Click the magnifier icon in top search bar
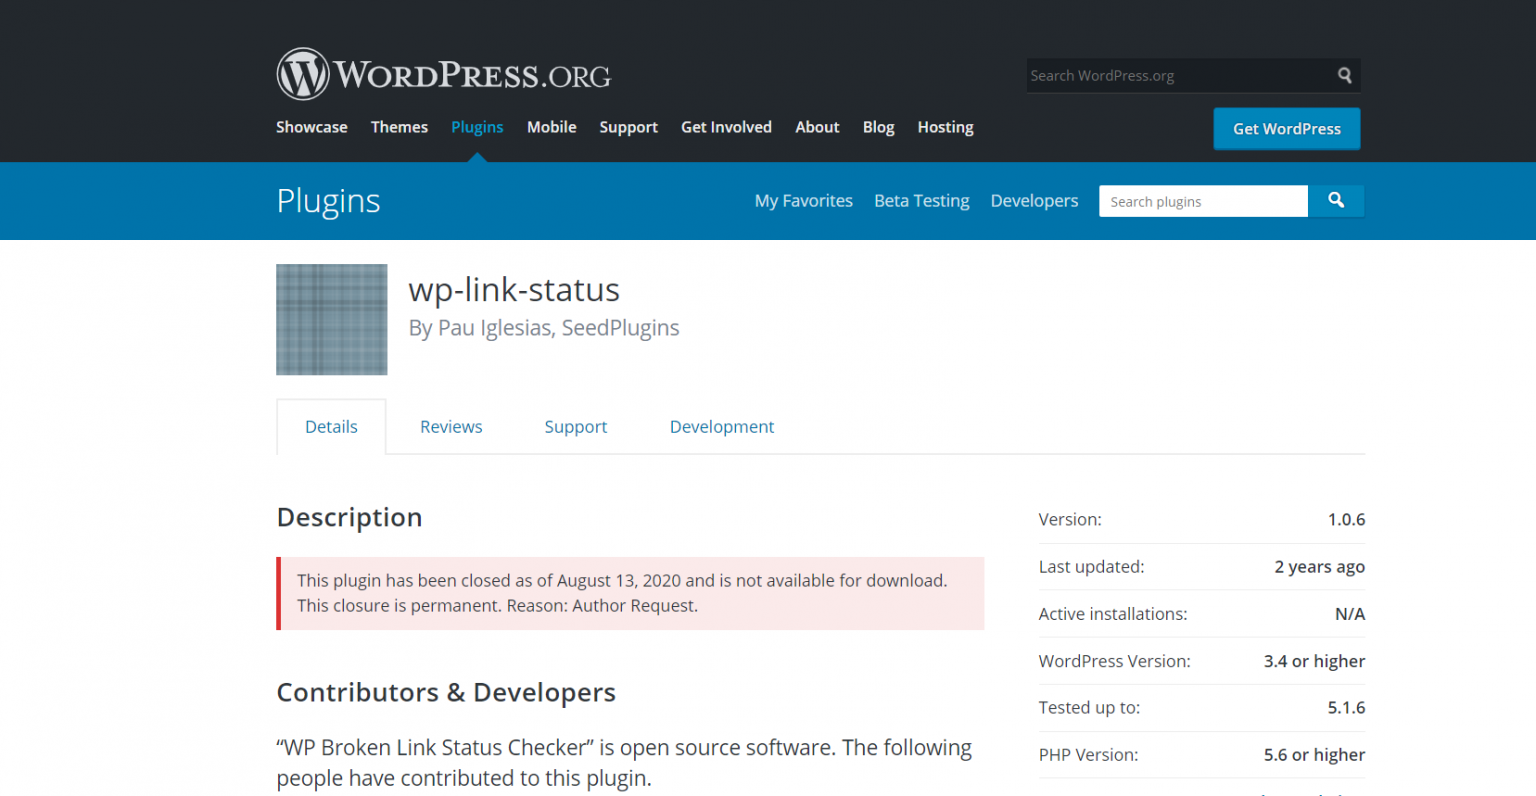Screen dimensions: 1536x796 [1344, 75]
